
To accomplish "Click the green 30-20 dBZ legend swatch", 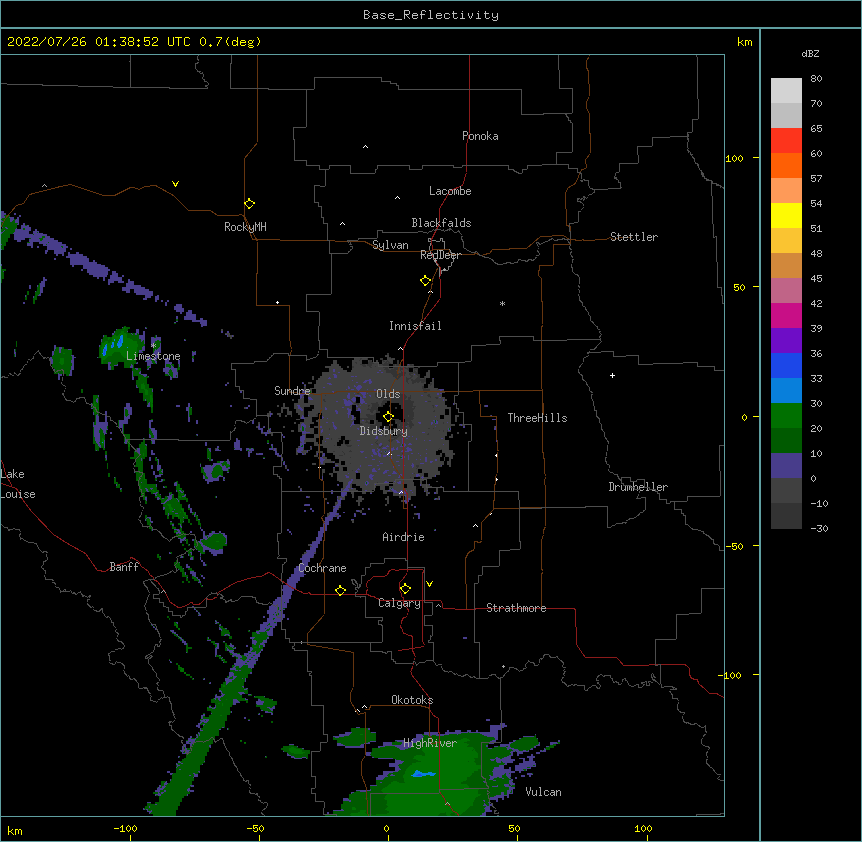I will coord(786,416).
